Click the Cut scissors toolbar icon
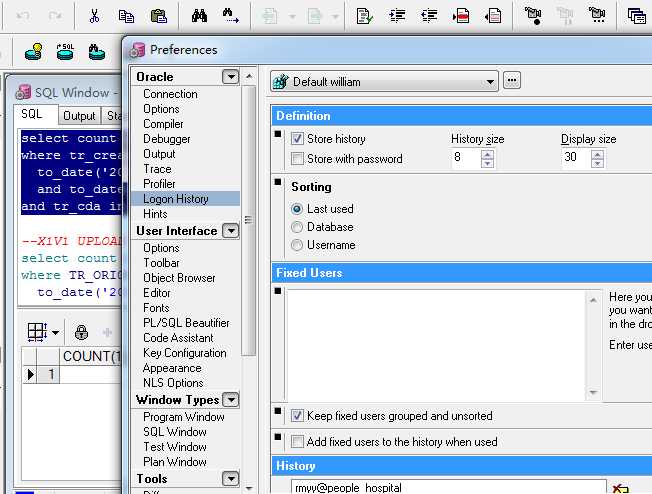The image size is (652, 494). click(x=94, y=16)
